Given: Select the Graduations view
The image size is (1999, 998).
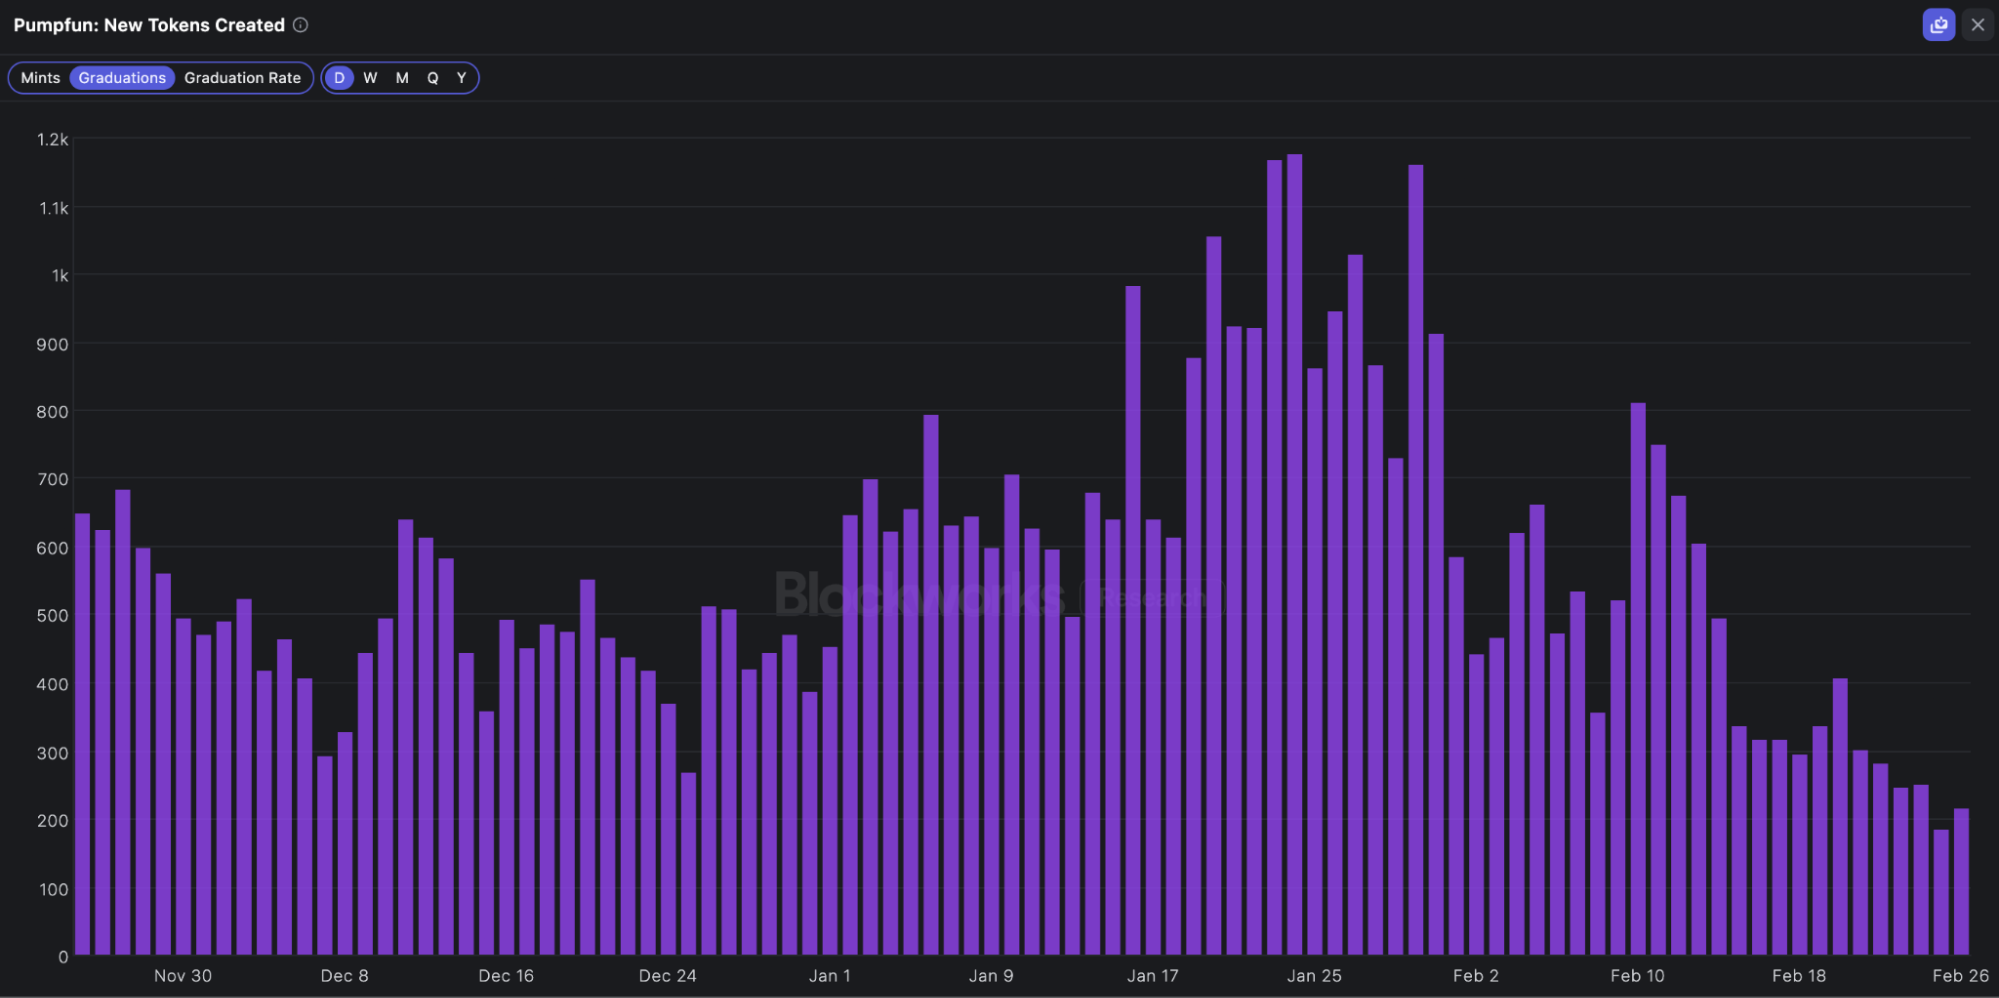Looking at the screenshot, I should coord(122,78).
